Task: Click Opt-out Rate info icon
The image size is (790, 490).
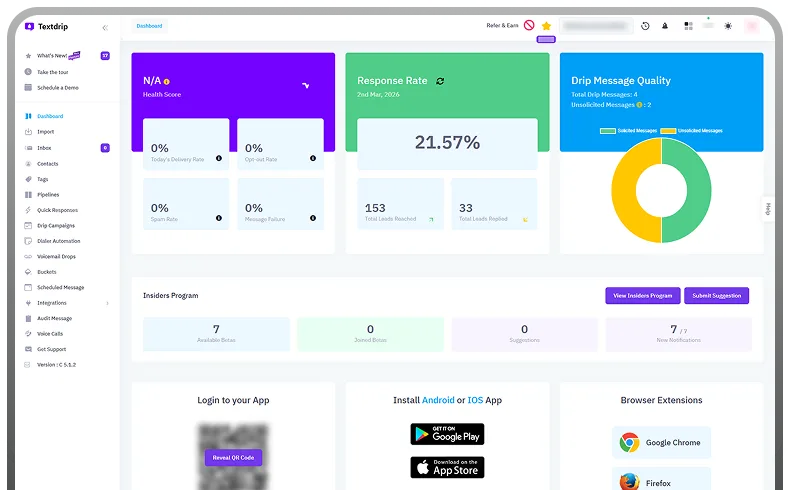Action: click(313, 158)
